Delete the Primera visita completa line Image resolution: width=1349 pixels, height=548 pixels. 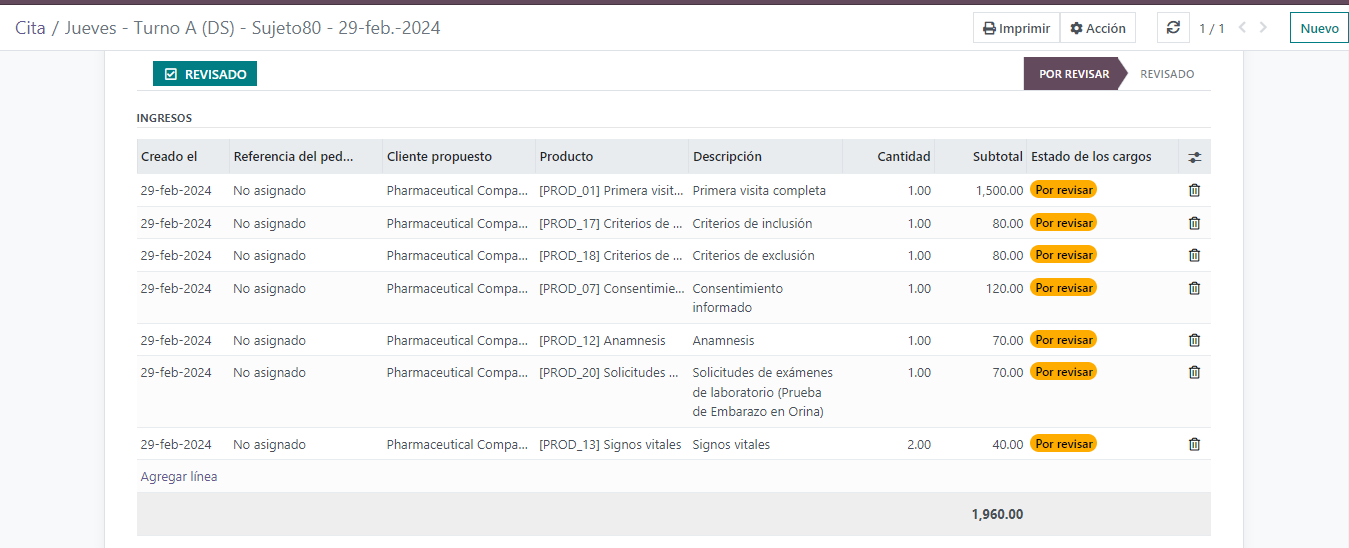1194,190
